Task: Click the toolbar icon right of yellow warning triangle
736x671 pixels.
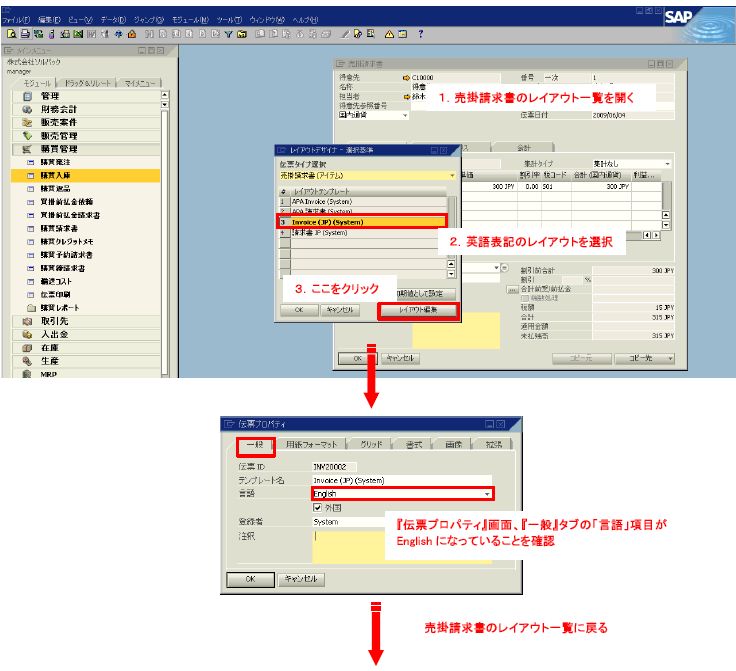Action: (x=403, y=34)
